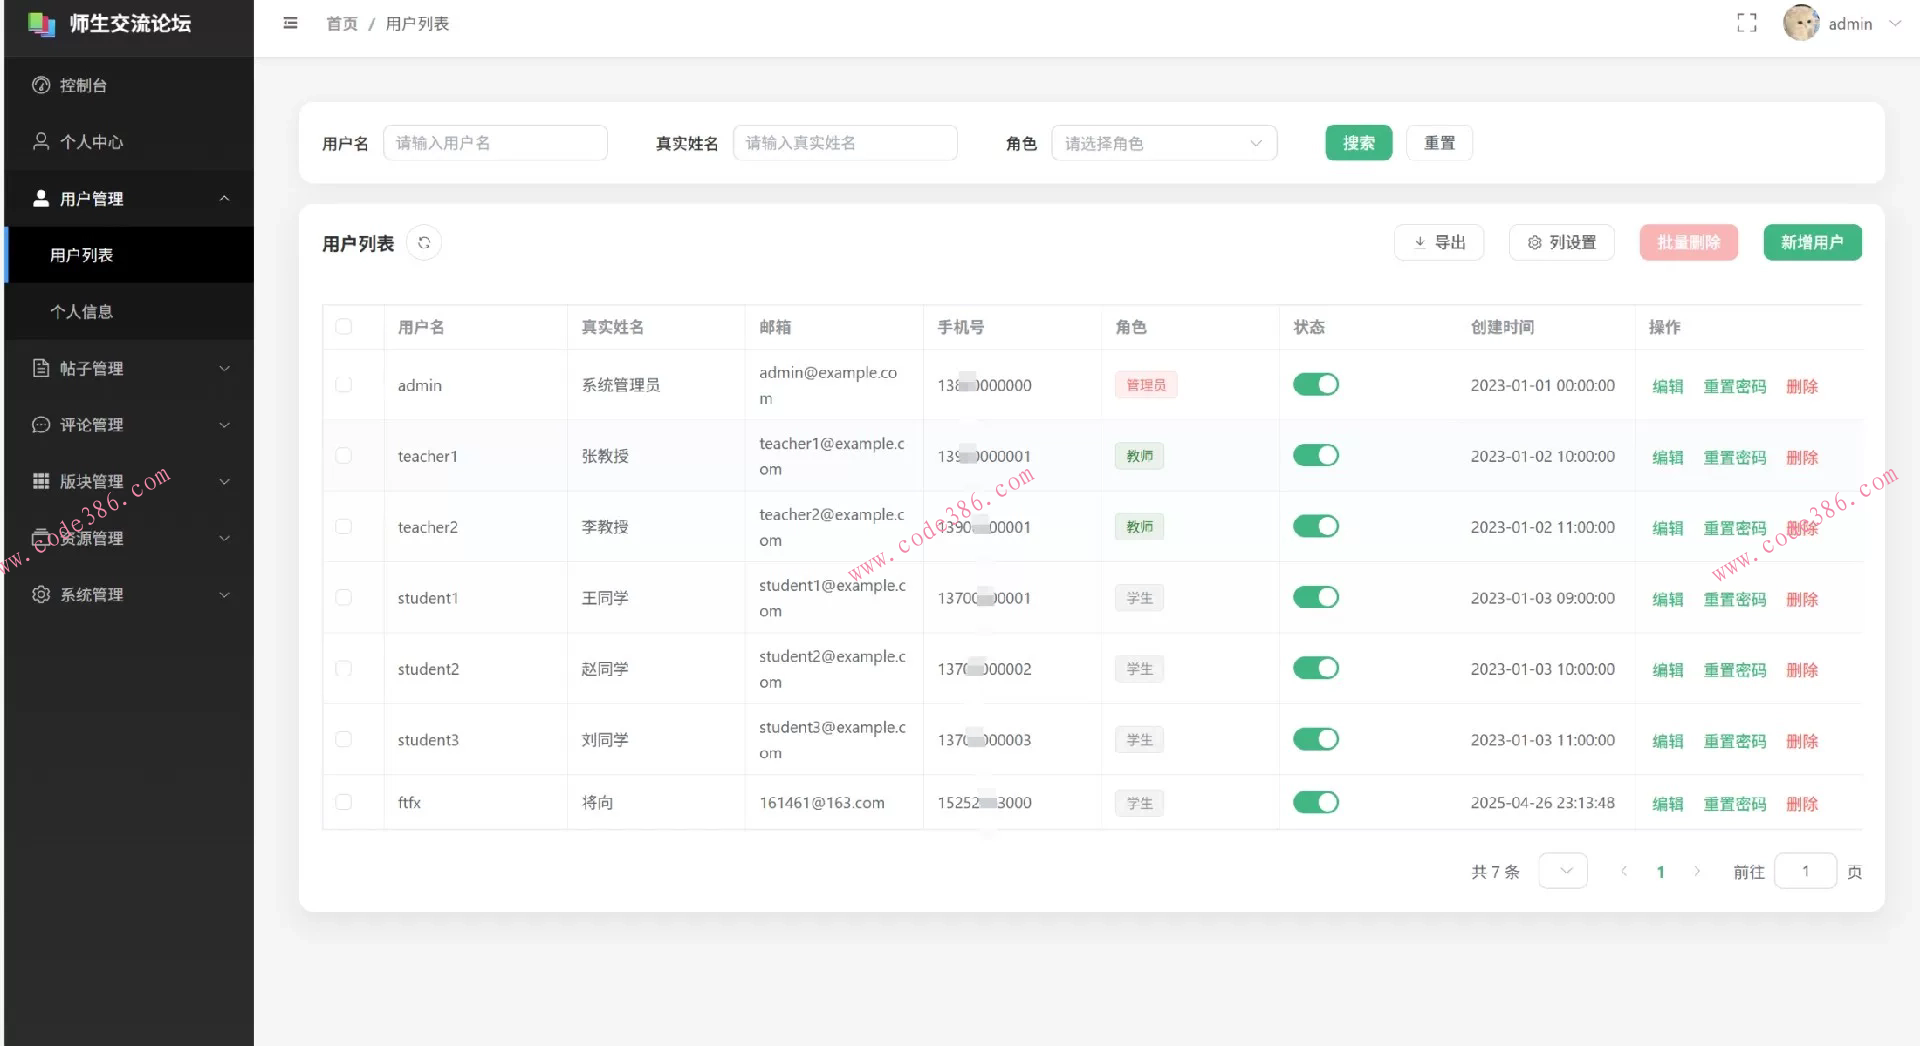Viewport: 1920px width, 1046px height.
Task: Toggle the status switch for teacher1
Action: pyautogui.click(x=1315, y=456)
